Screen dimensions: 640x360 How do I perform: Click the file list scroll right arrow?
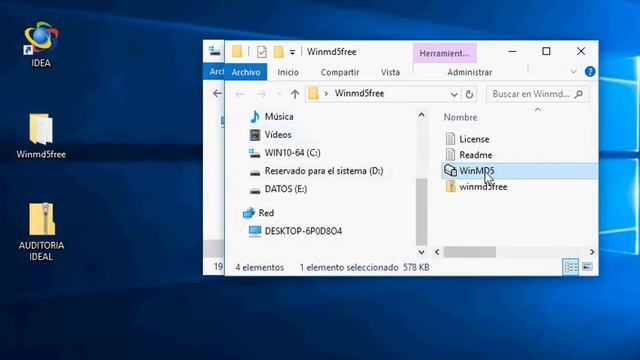pyautogui.click(x=592, y=252)
